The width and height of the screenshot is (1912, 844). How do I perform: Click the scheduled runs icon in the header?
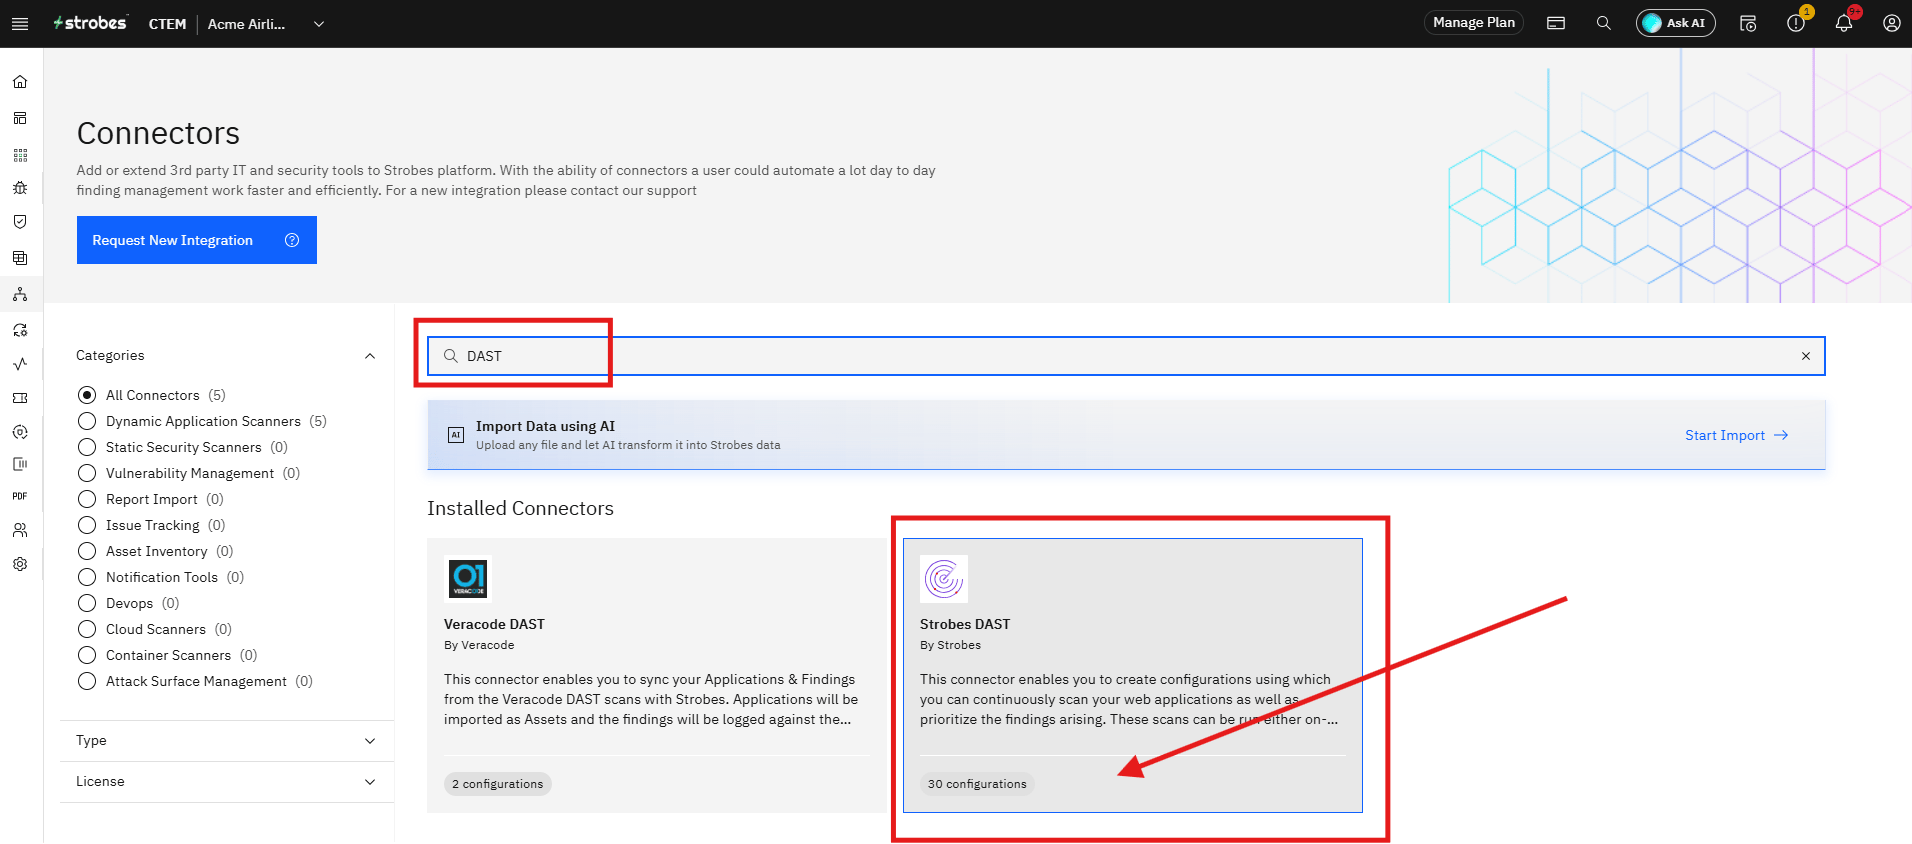click(x=1748, y=23)
